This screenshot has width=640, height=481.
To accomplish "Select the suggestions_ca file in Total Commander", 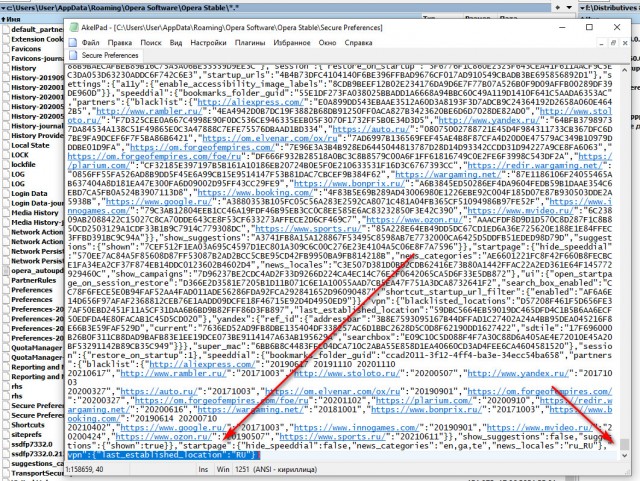I will (x=37, y=463).
